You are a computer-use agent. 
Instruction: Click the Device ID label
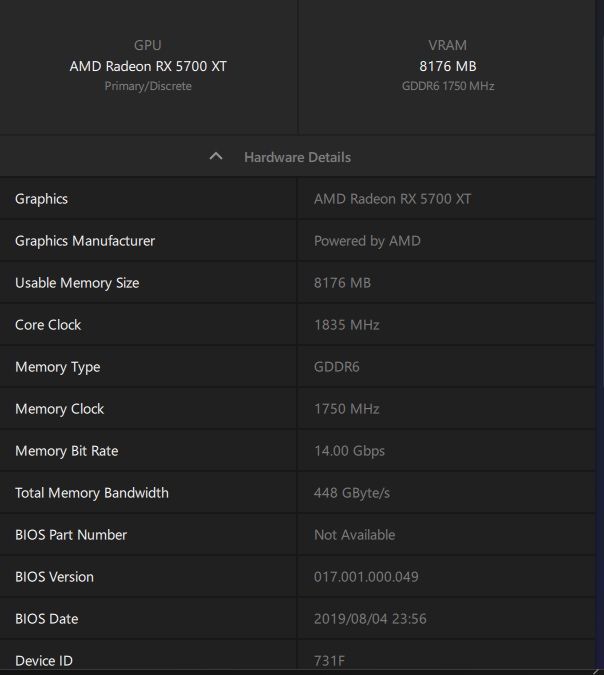tap(44, 661)
